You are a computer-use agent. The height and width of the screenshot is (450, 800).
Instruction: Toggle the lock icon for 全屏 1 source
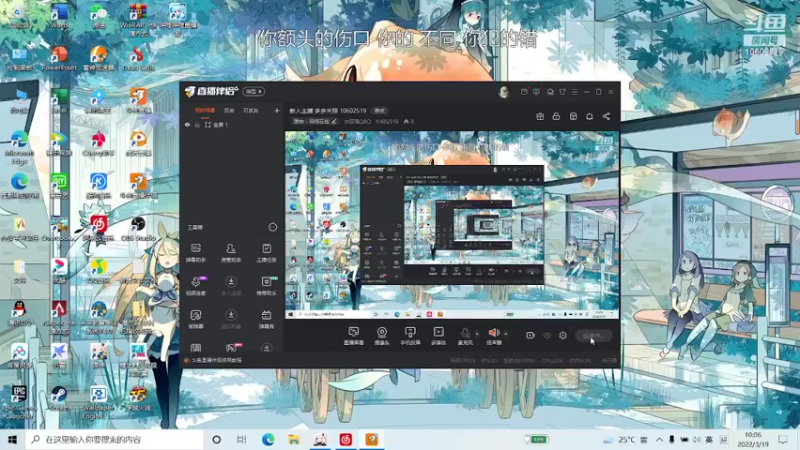[197, 124]
